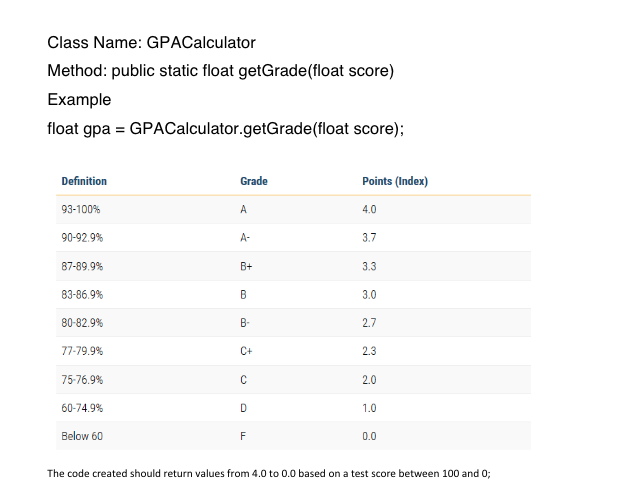This screenshot has height=499, width=628.
Task: Select the 'D' grade cell
Action: (x=244, y=408)
